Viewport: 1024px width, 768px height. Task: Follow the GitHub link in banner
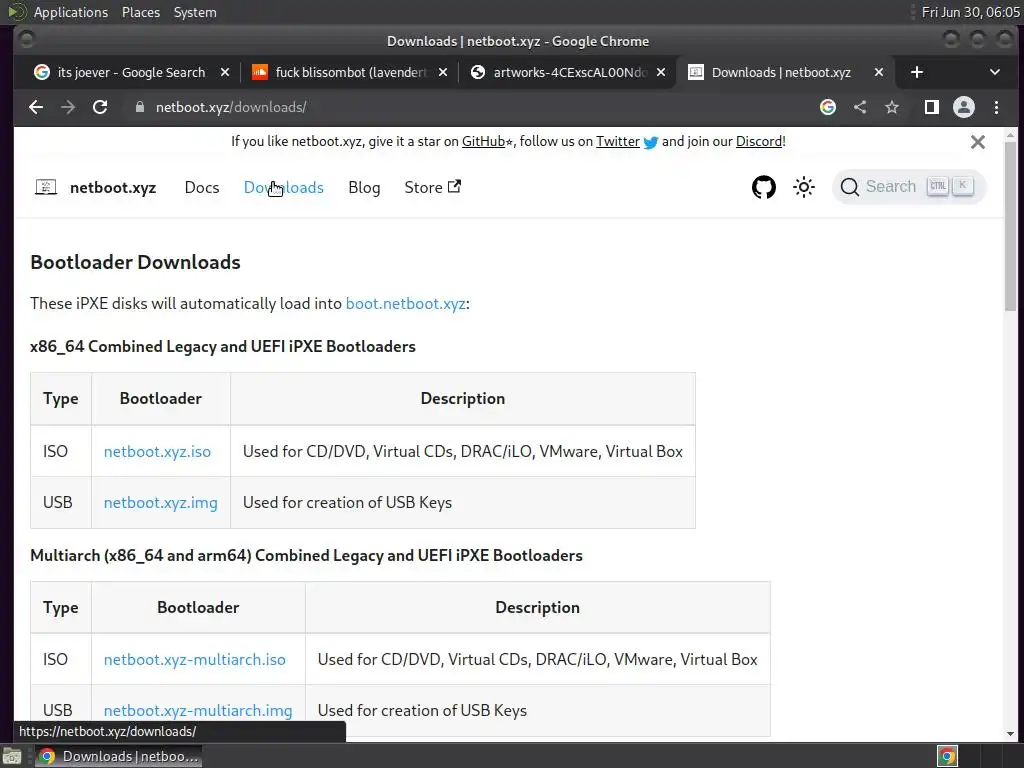point(484,141)
